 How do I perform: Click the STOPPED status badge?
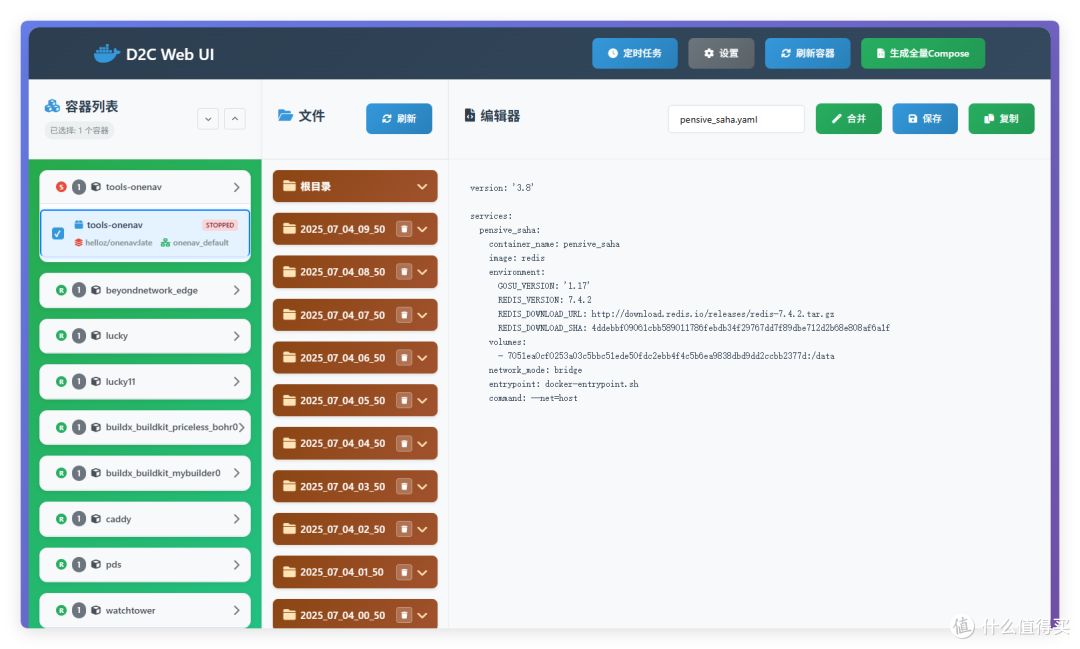220,225
